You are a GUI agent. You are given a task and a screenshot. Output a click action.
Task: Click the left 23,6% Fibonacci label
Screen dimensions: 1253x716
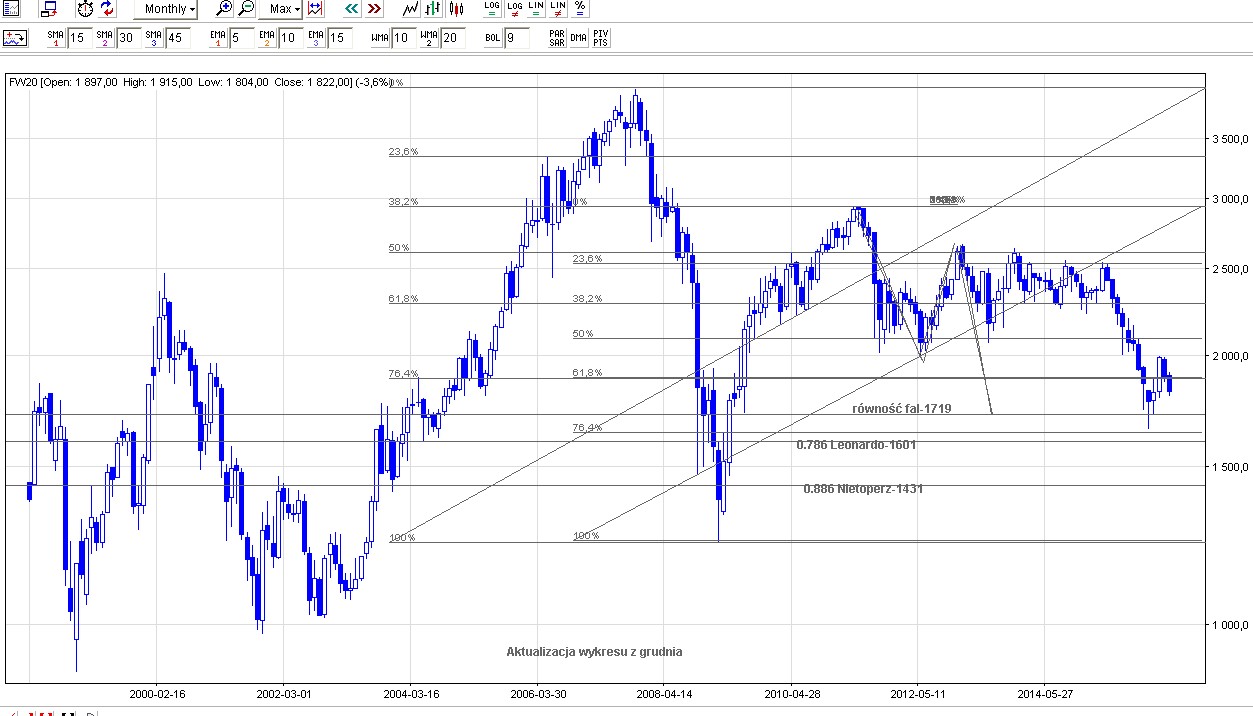coord(403,152)
